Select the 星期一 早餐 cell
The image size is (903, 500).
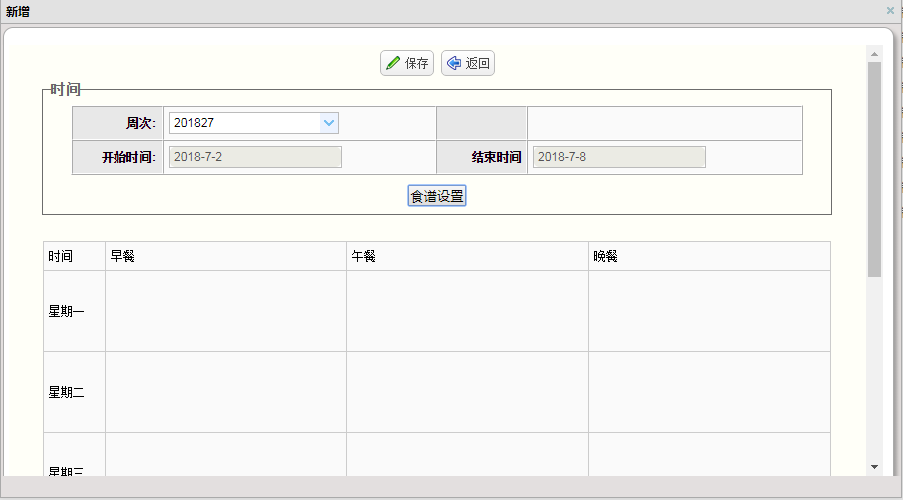point(225,311)
